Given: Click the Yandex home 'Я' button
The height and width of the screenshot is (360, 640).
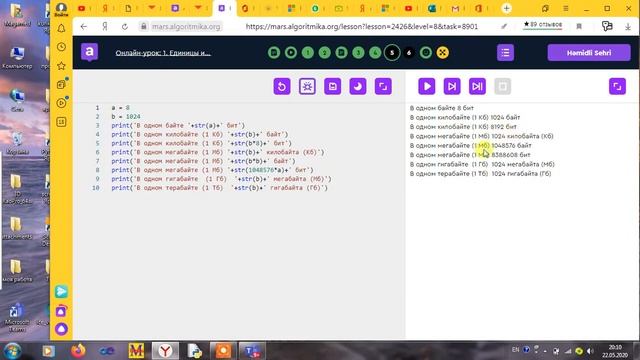Looking at the screenshot, I should [105, 27].
